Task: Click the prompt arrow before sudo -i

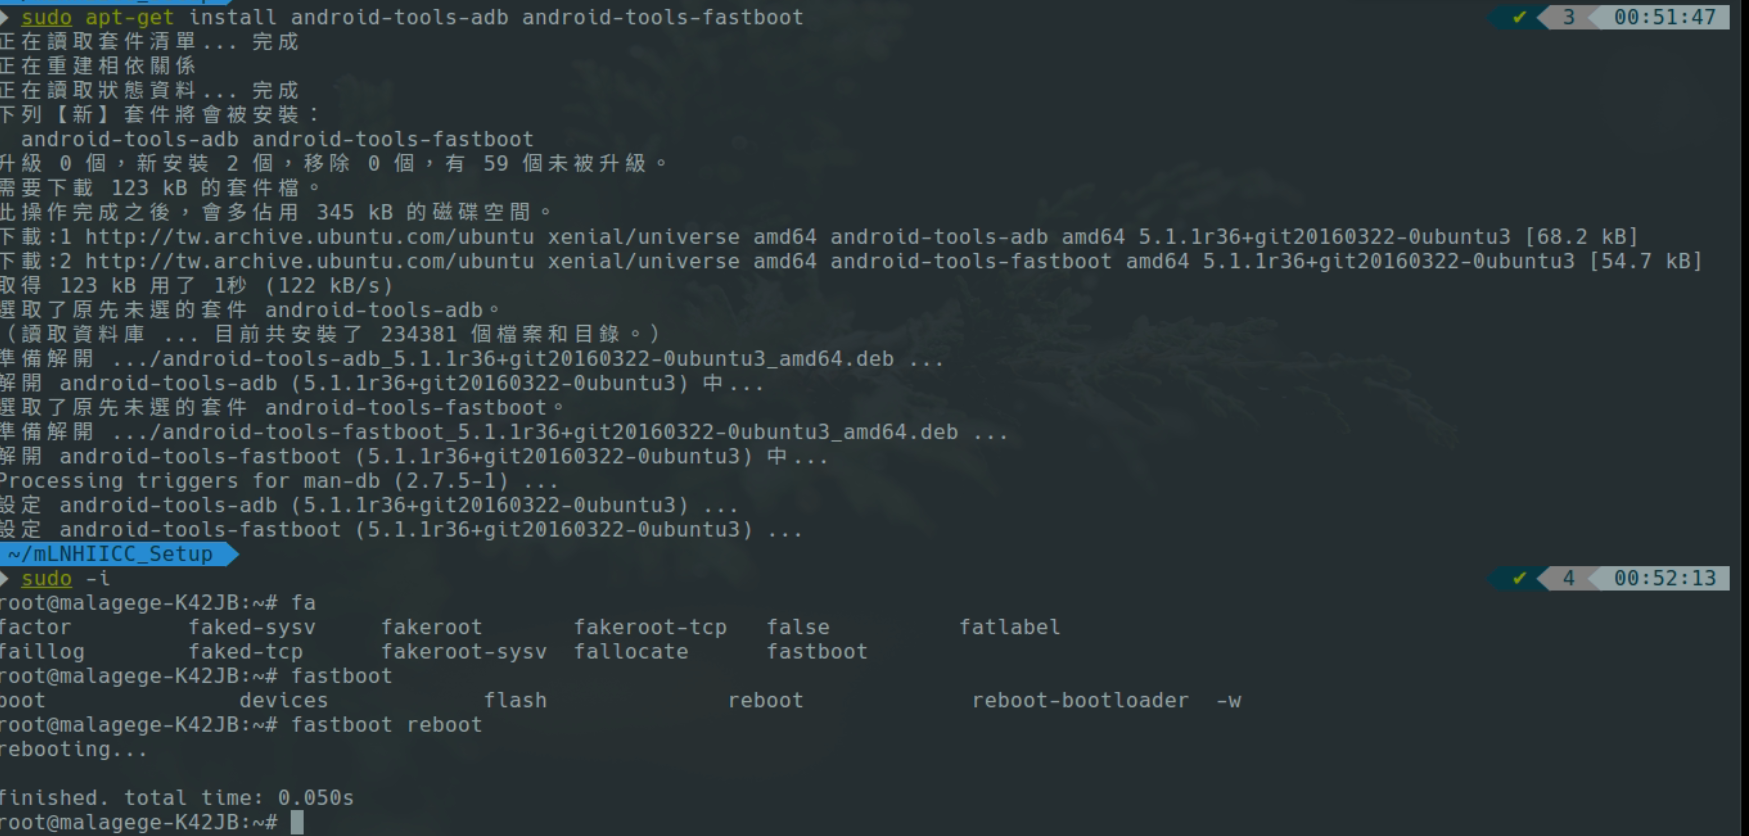Action: click(5, 578)
